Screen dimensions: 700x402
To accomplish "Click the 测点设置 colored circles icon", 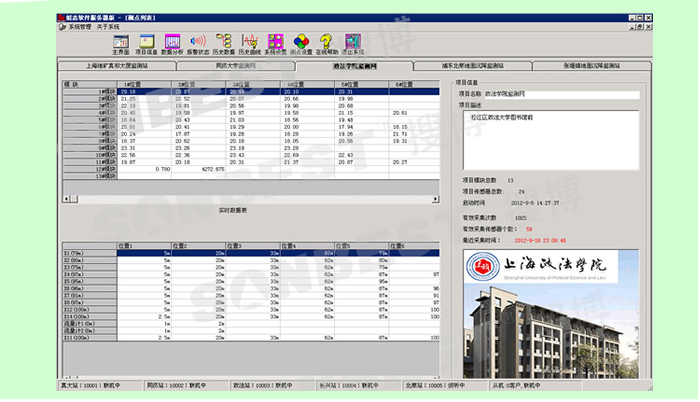I will tap(301, 43).
